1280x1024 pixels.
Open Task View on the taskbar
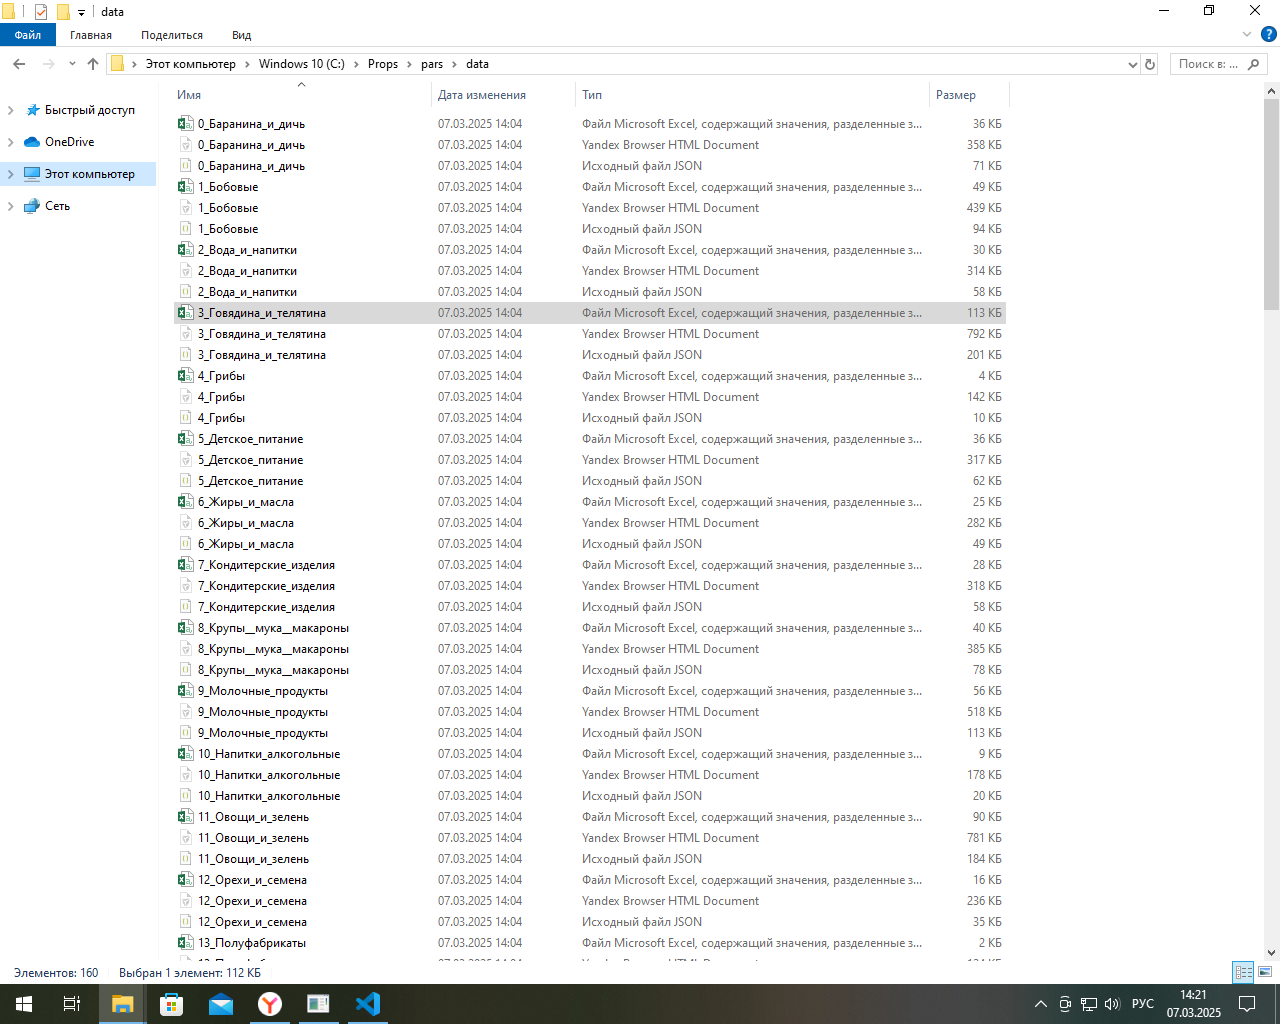[72, 1004]
